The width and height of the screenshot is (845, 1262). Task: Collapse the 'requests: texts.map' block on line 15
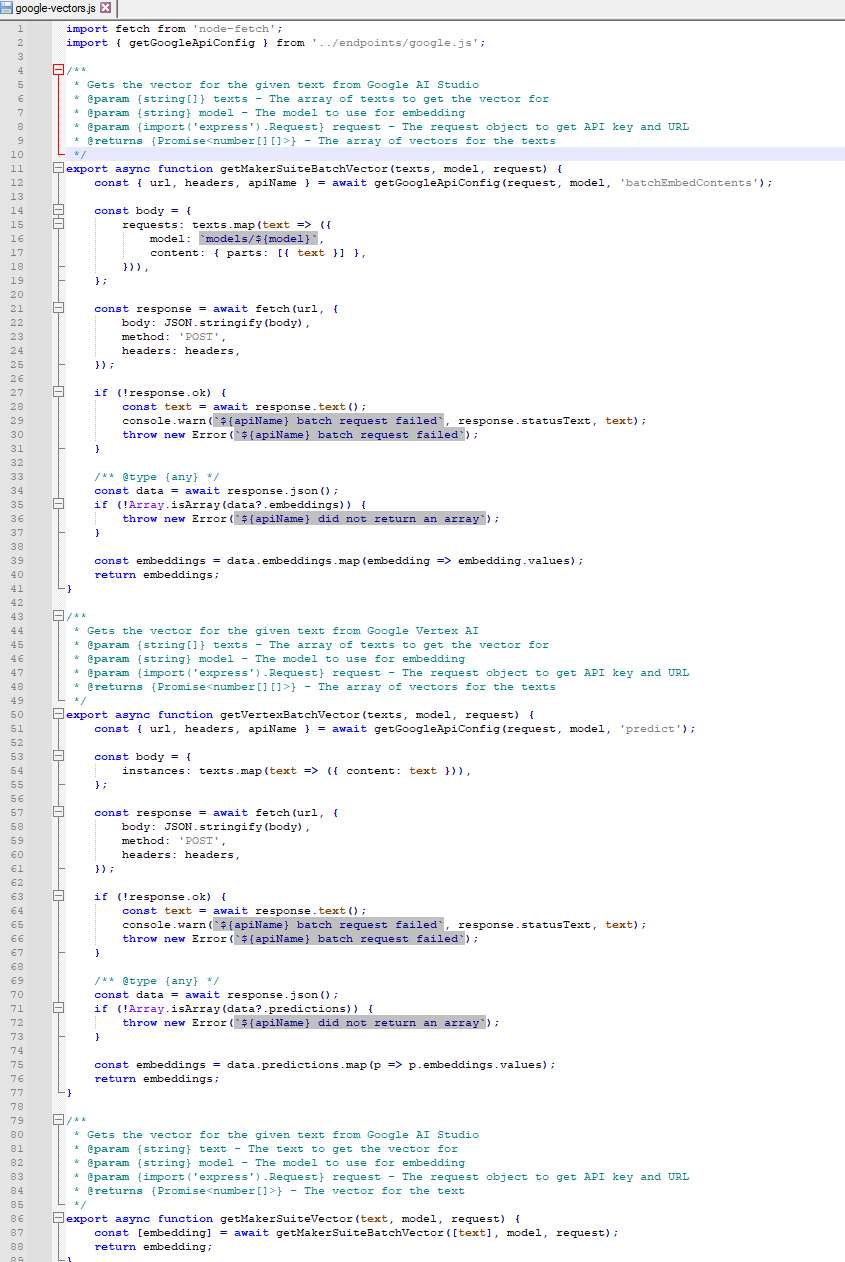point(58,224)
